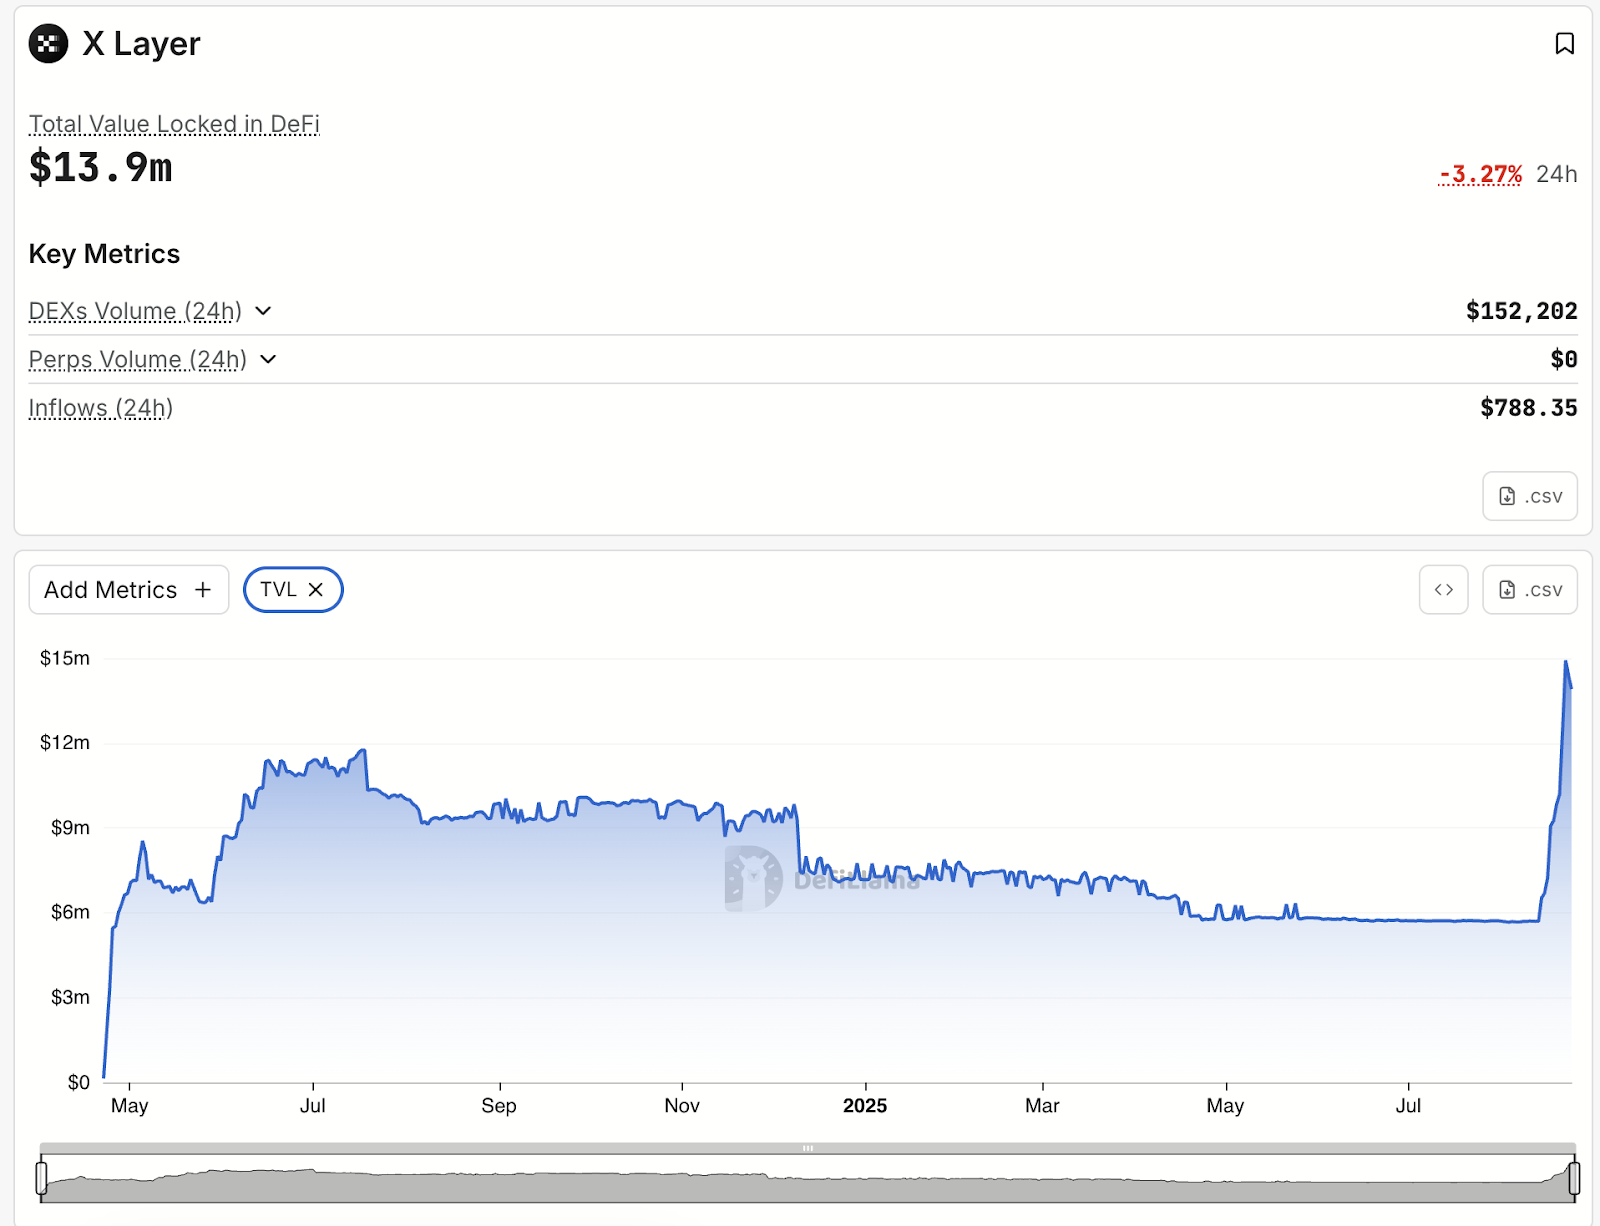
Task: Click the 2025 label on time axis
Action: pyautogui.click(x=864, y=1105)
